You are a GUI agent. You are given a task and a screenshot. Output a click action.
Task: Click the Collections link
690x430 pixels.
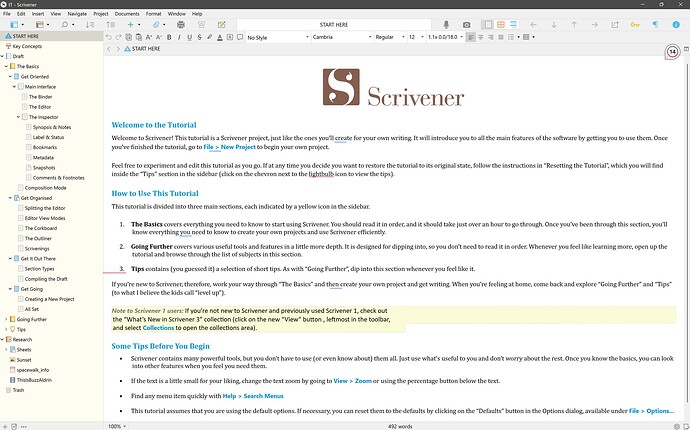pyautogui.click(x=158, y=328)
